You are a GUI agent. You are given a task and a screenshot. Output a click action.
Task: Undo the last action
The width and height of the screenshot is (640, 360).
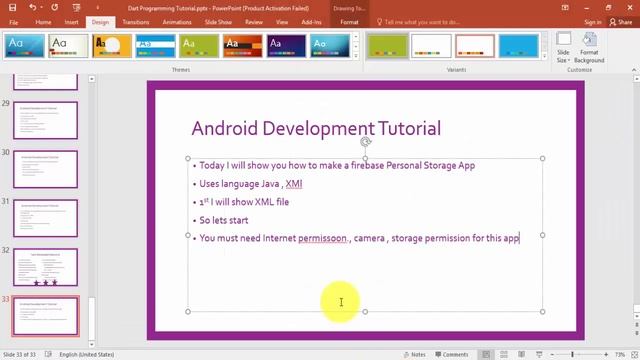pos(33,8)
